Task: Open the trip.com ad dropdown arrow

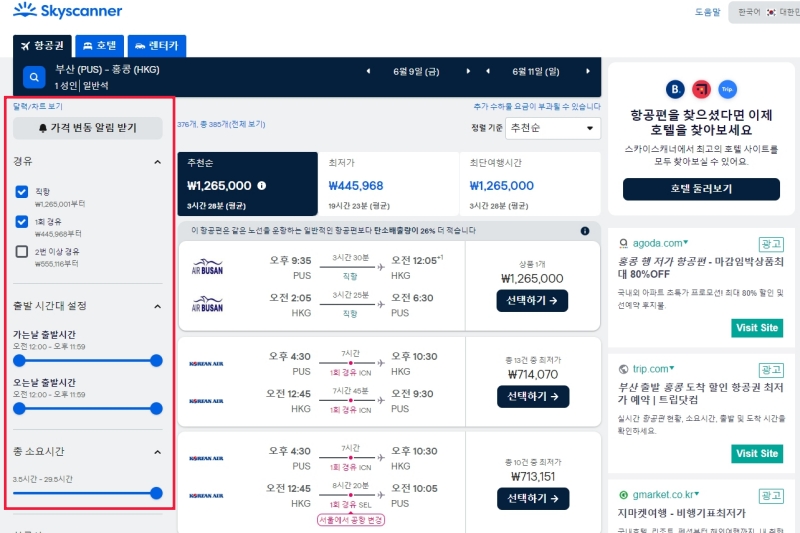Action: pos(672,368)
